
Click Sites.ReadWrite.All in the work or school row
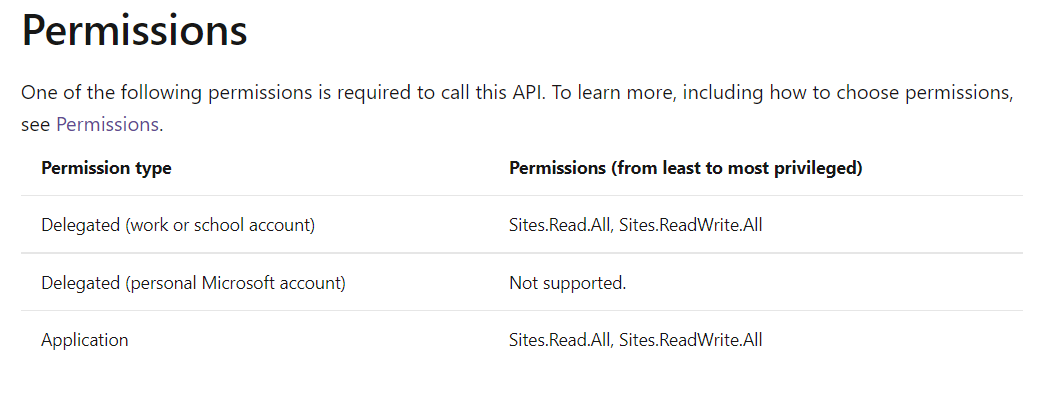(x=690, y=225)
